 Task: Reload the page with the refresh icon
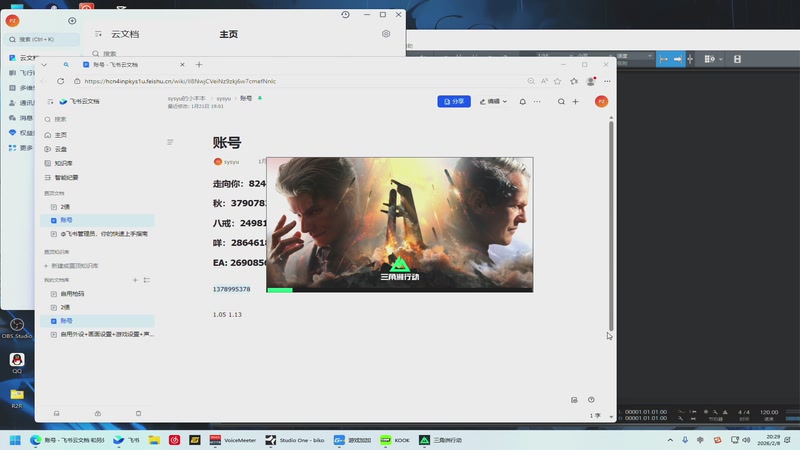click(60, 81)
